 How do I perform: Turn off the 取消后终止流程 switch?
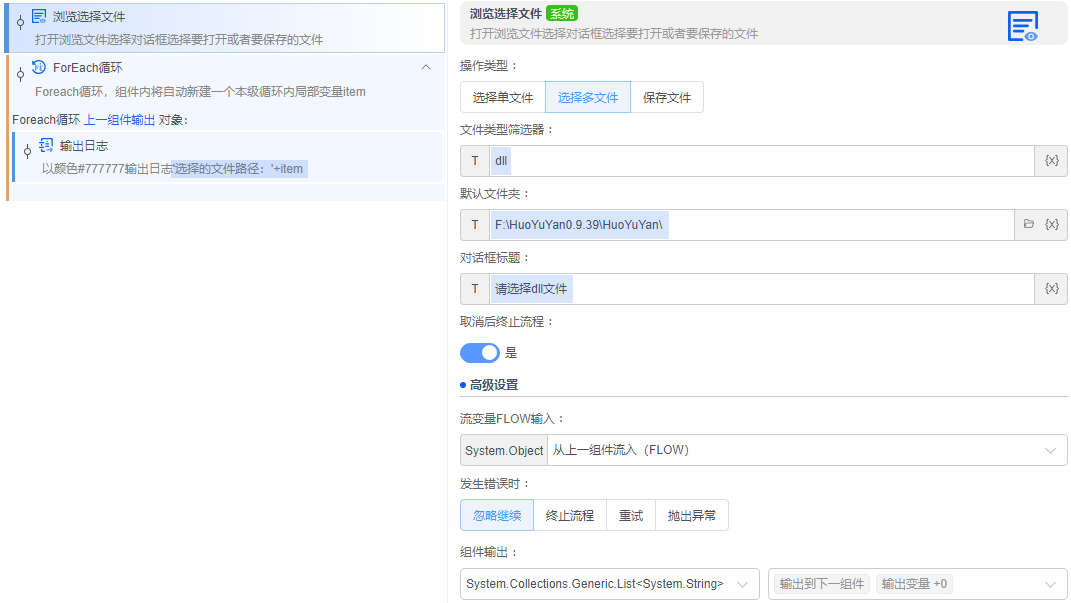point(479,352)
